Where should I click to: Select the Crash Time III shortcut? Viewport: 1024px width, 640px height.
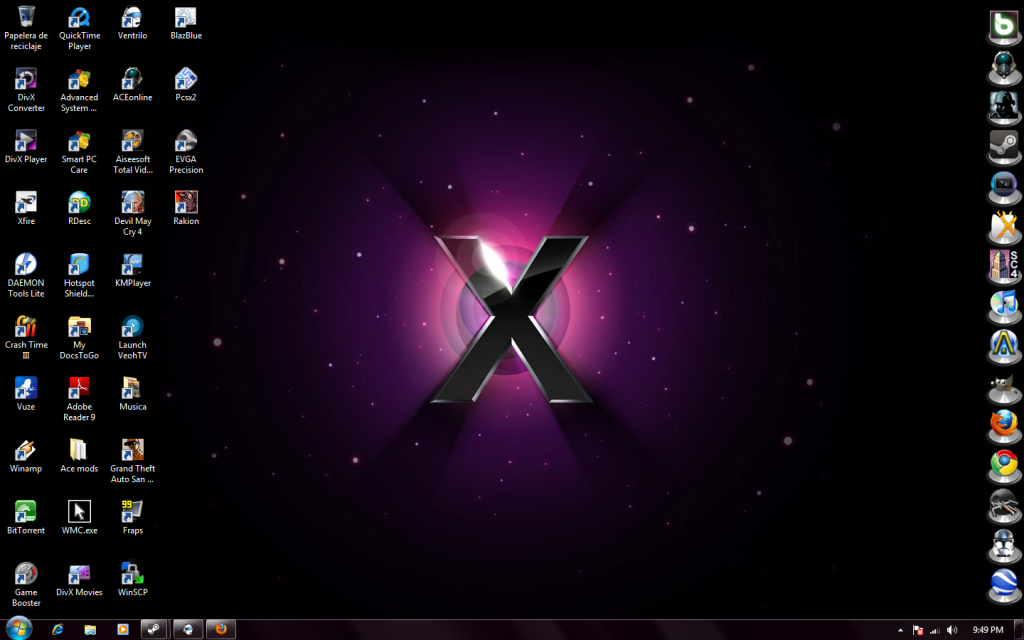click(26, 337)
